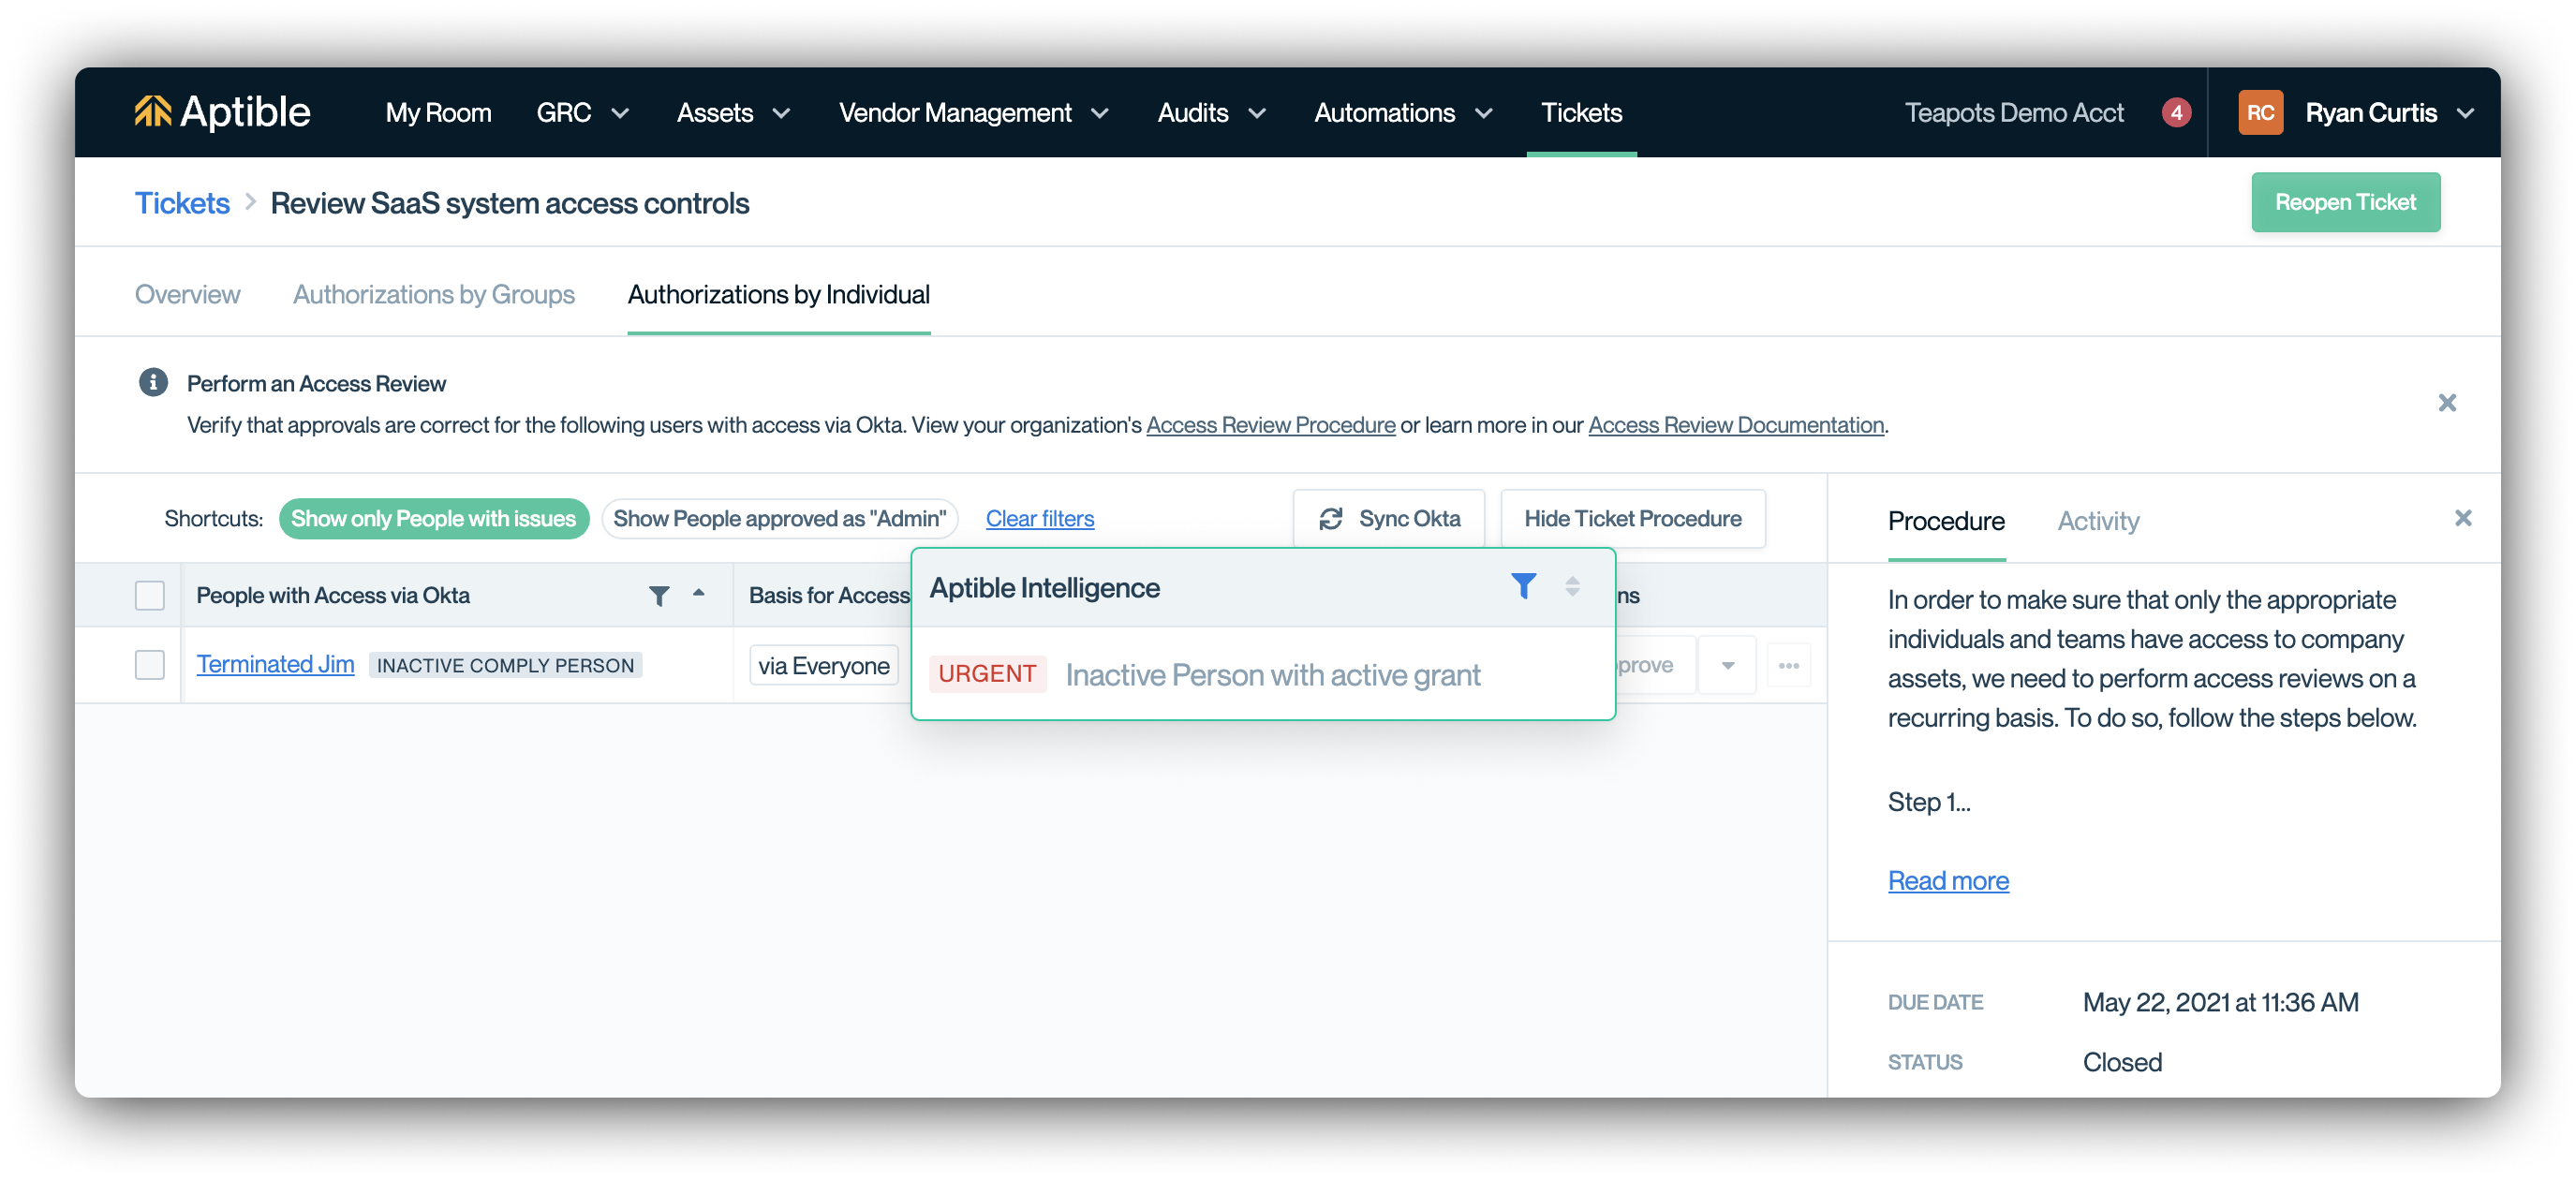Dismiss the Access Review info banner
The height and width of the screenshot is (1180, 2576).
point(2446,403)
